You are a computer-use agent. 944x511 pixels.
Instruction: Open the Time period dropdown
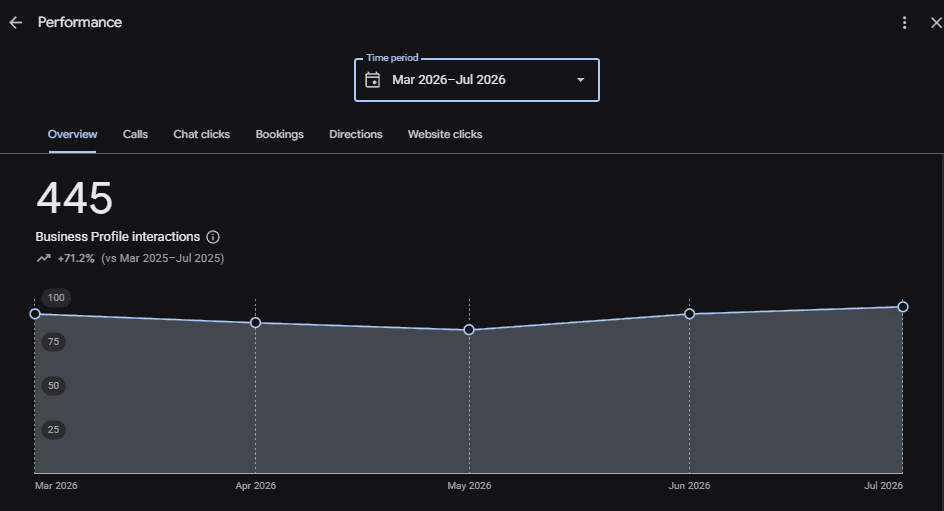click(x=477, y=80)
